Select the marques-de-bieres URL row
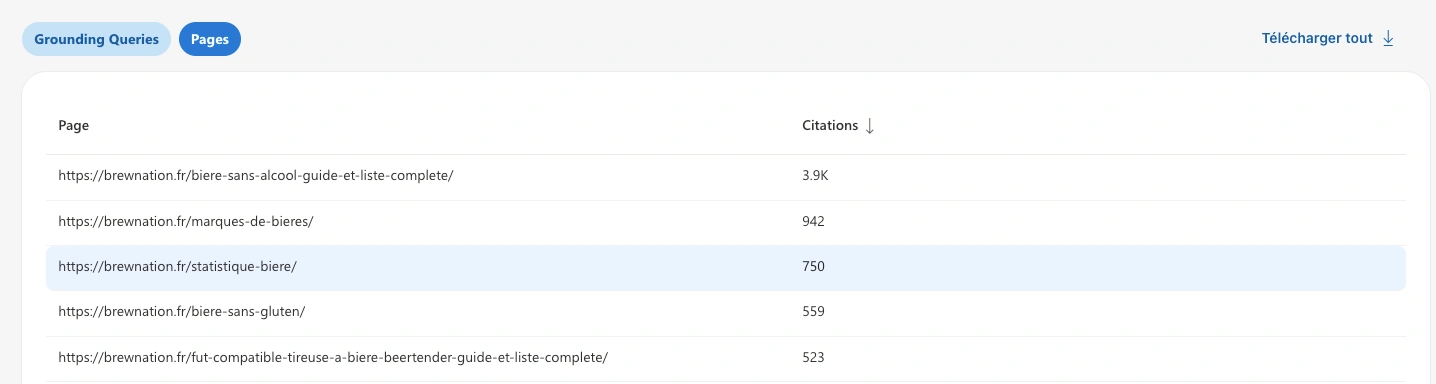1436x384 pixels. 726,222
